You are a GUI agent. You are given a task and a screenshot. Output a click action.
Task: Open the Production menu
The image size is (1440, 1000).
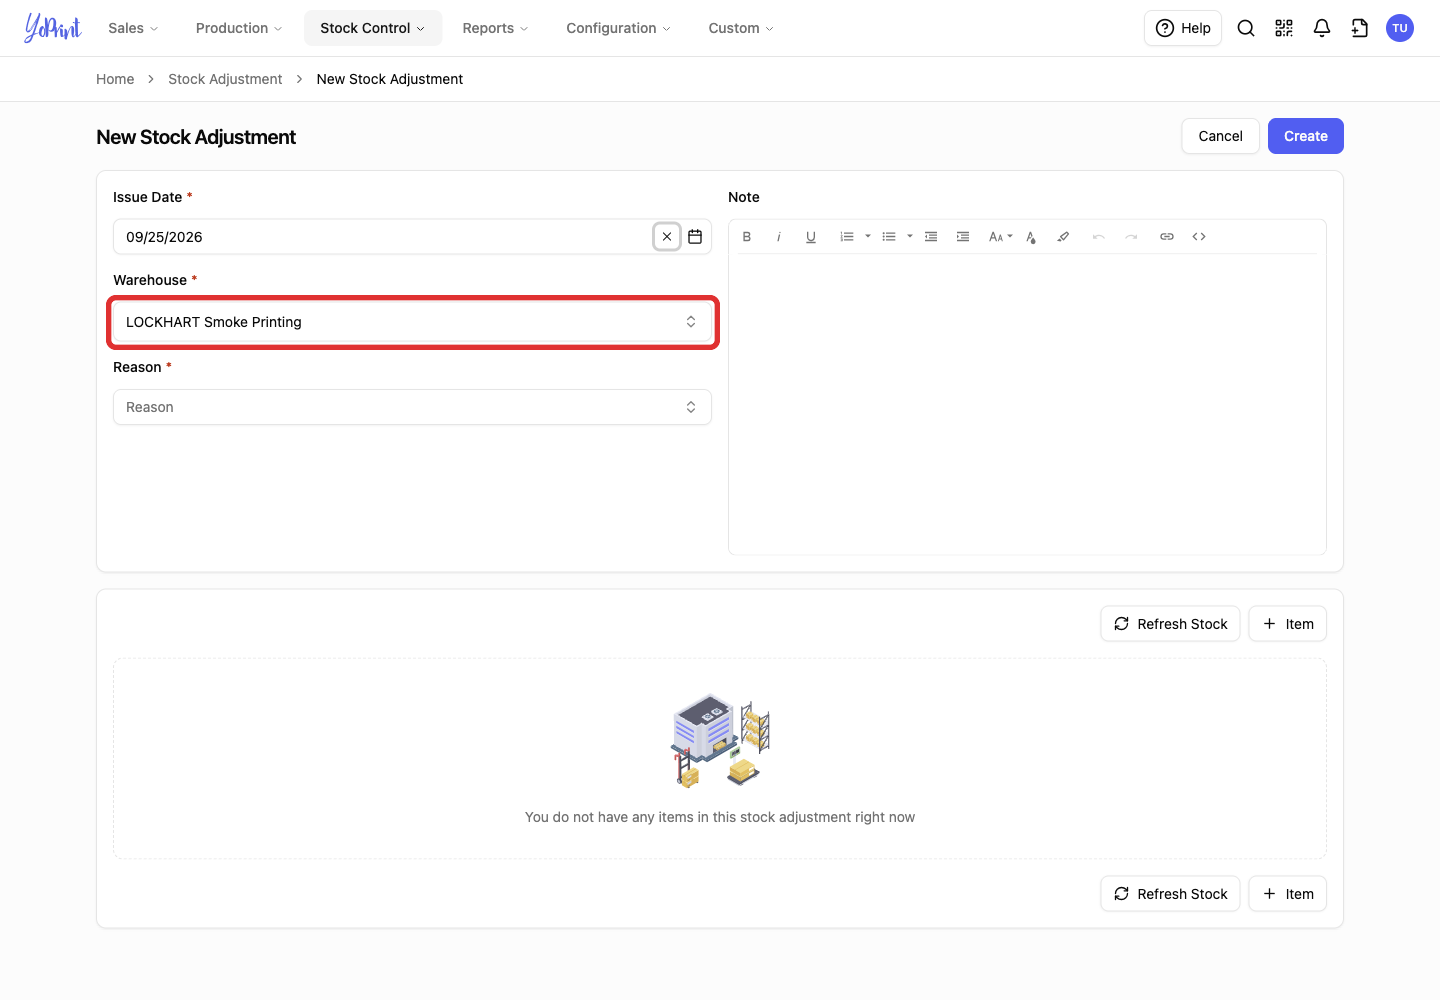point(239,28)
